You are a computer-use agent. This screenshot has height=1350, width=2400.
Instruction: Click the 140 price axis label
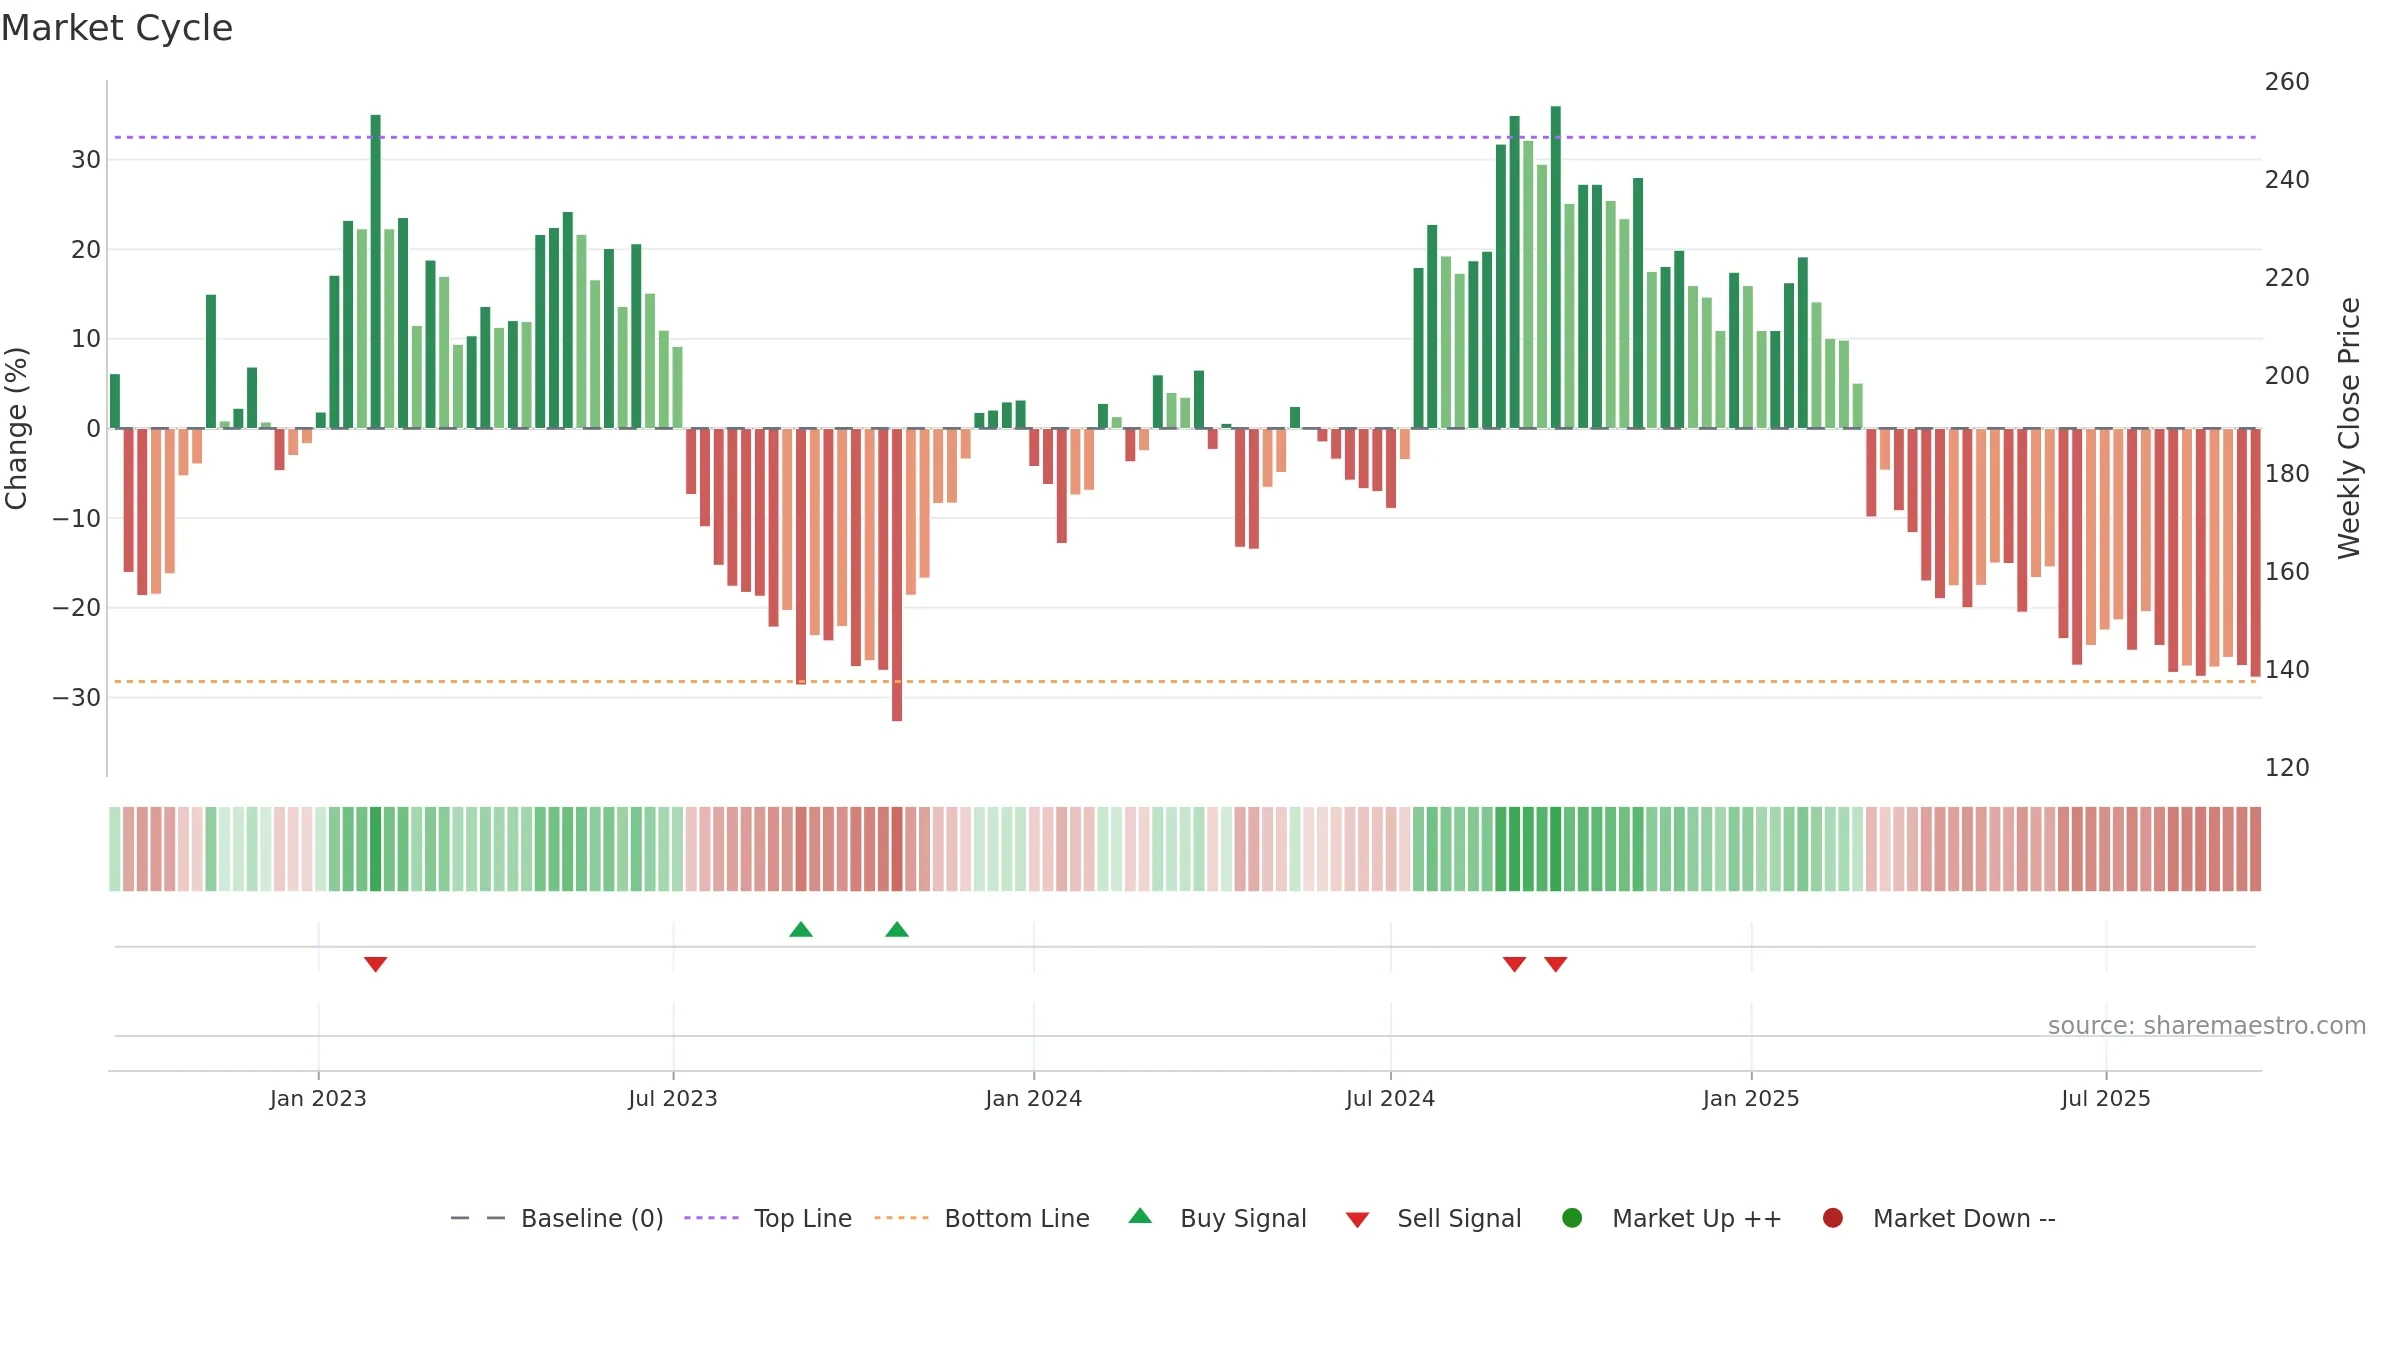pyautogui.click(x=2287, y=670)
